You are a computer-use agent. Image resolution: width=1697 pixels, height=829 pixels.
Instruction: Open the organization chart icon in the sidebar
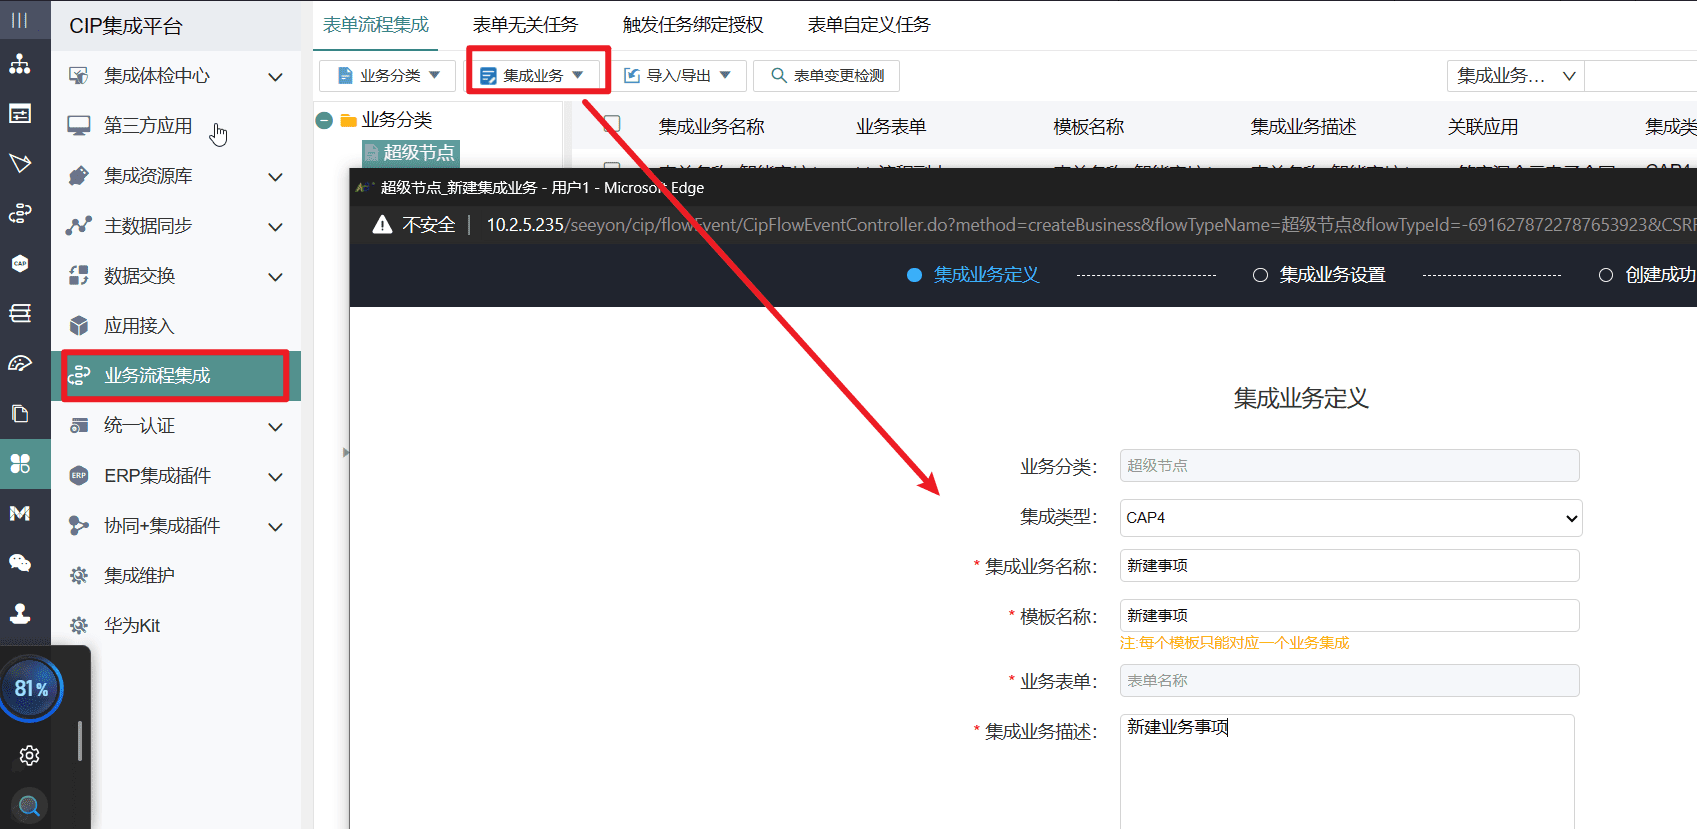pos(20,65)
